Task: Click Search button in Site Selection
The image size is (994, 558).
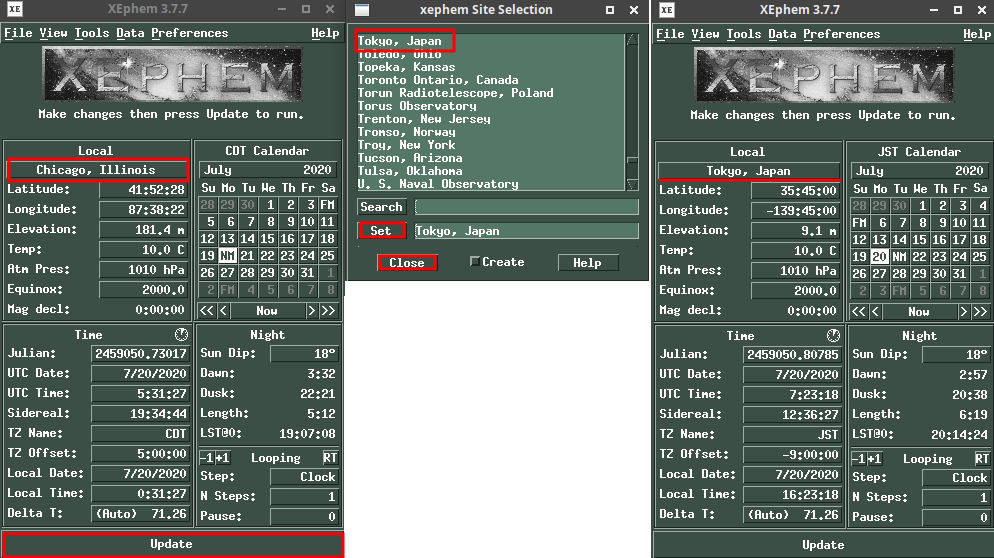Action: (382, 207)
